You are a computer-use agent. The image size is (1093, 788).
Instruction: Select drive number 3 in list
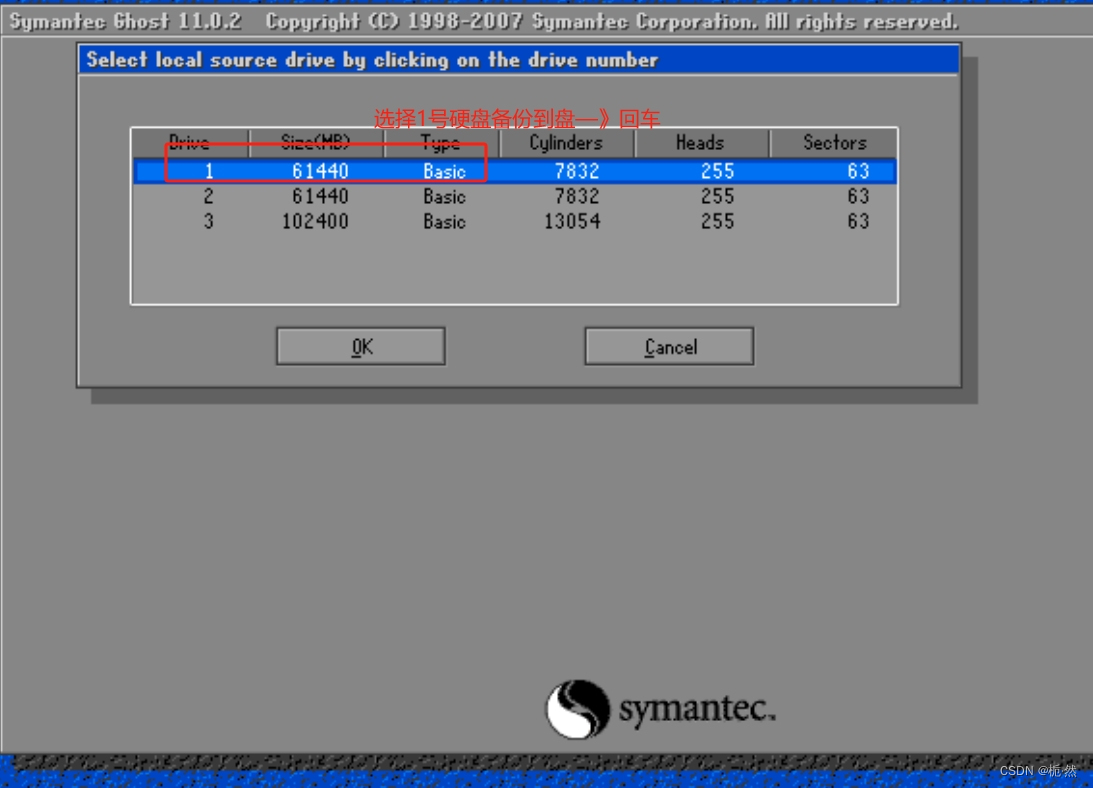pos(208,222)
